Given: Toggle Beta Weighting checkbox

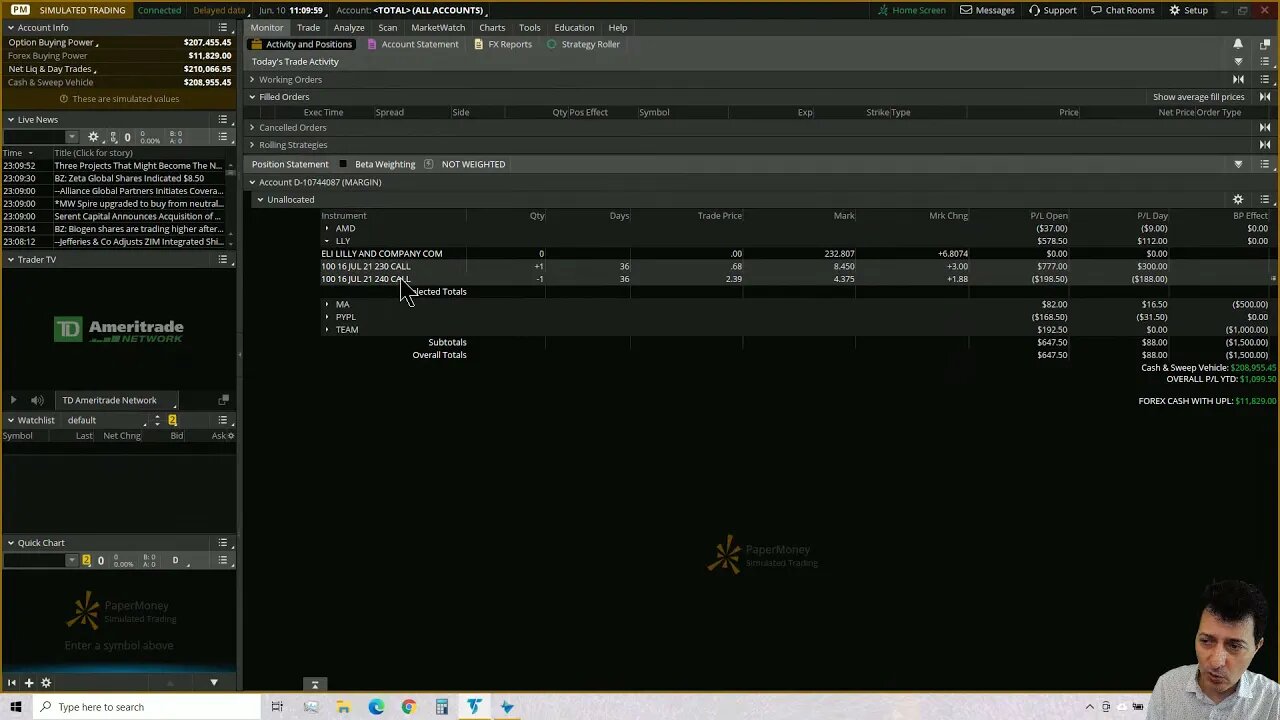Looking at the screenshot, I should coord(343,164).
